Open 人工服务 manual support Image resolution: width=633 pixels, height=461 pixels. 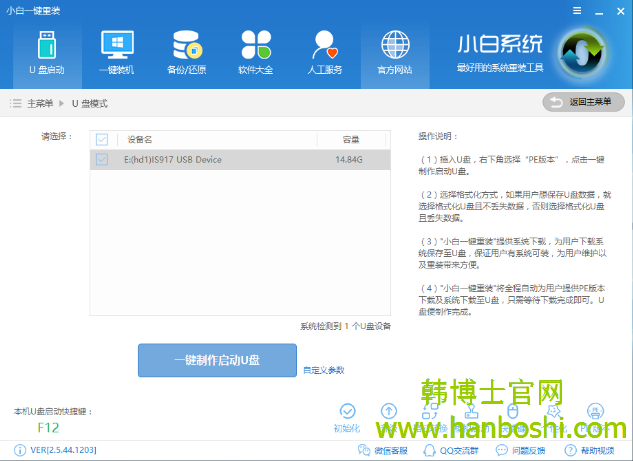325,53
